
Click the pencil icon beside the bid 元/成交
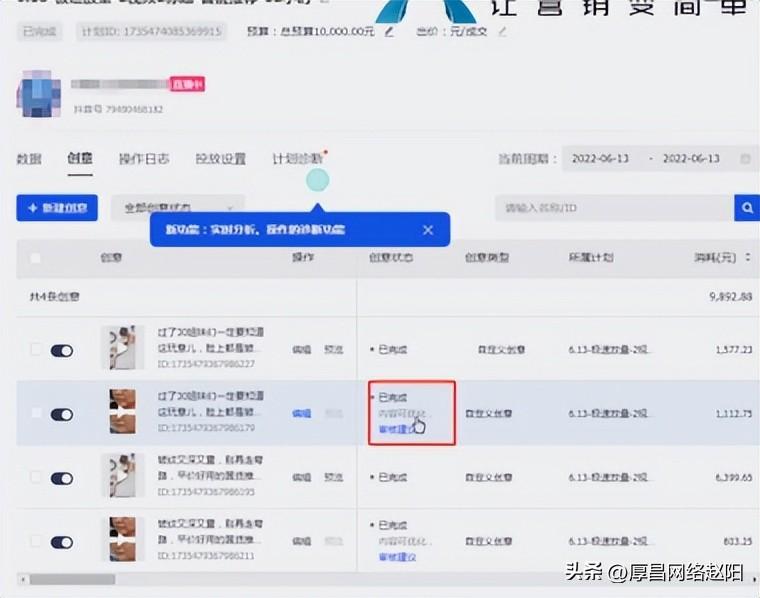click(502, 32)
